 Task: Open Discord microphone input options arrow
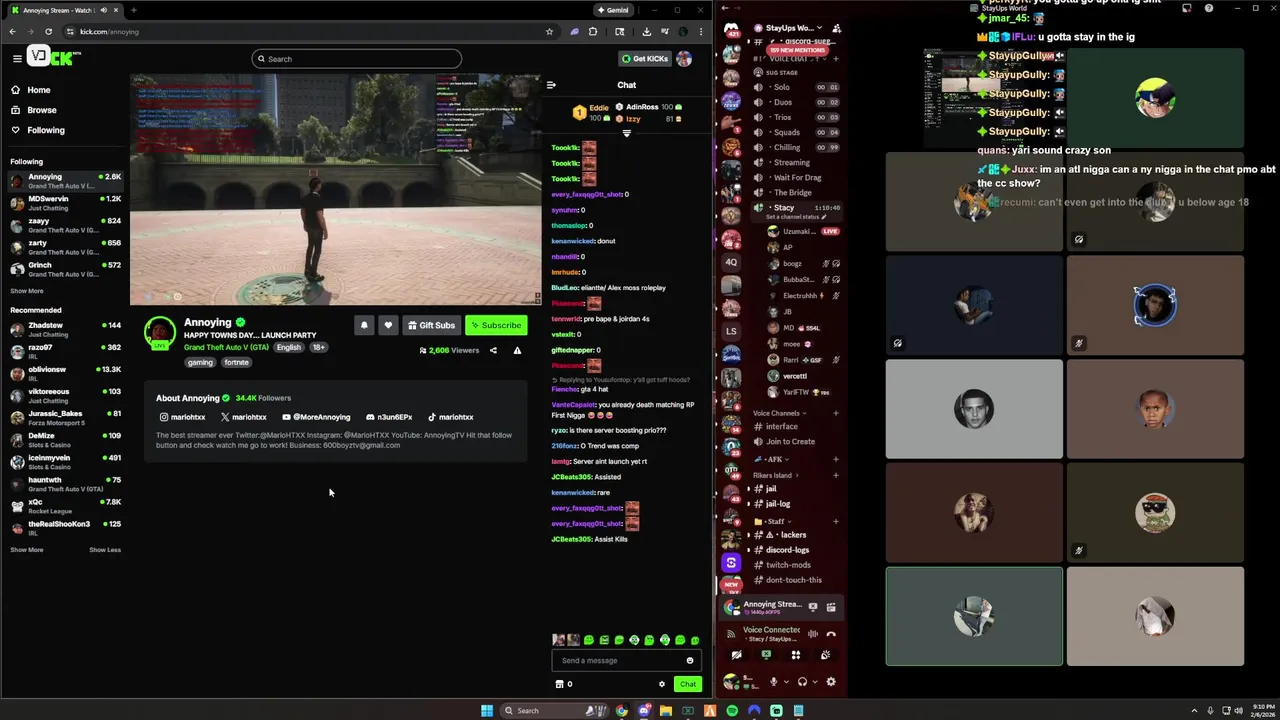pos(785,682)
